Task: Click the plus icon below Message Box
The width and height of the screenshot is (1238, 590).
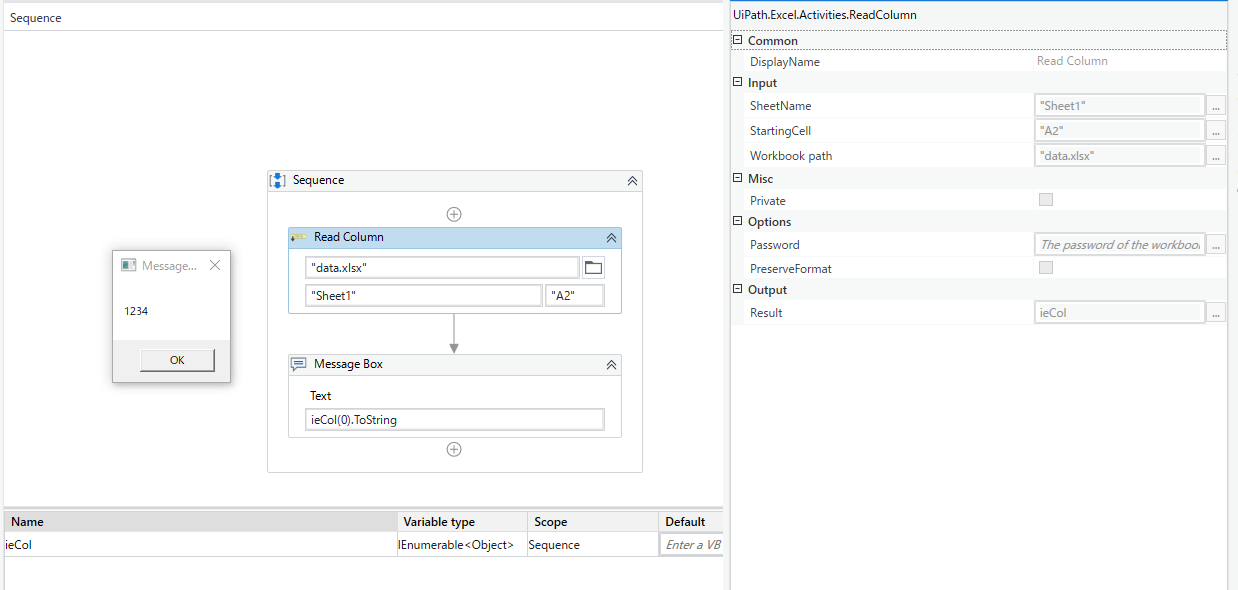Action: pyautogui.click(x=454, y=449)
